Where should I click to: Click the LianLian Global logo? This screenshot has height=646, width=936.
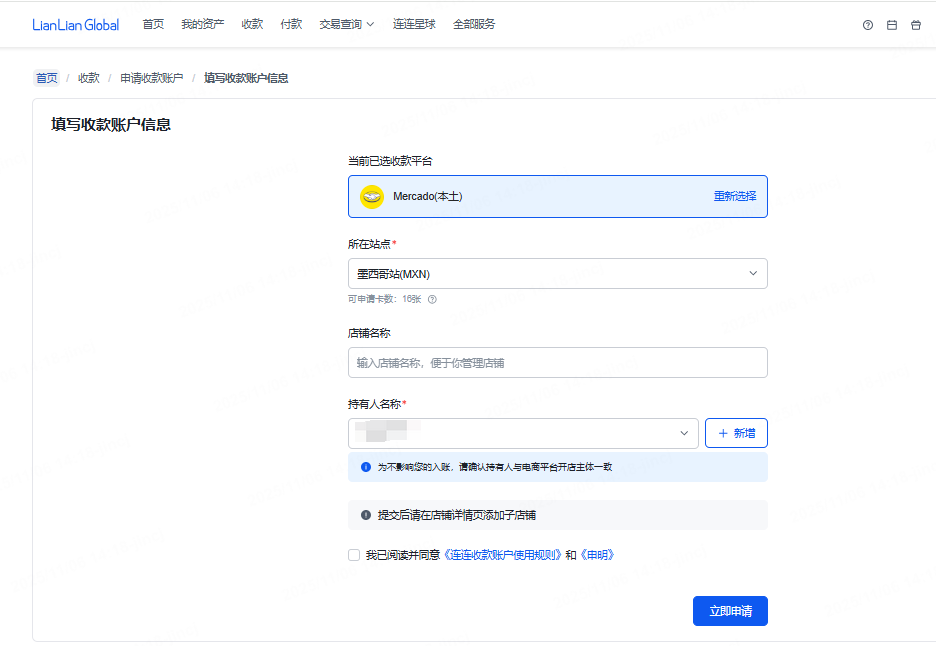75,25
